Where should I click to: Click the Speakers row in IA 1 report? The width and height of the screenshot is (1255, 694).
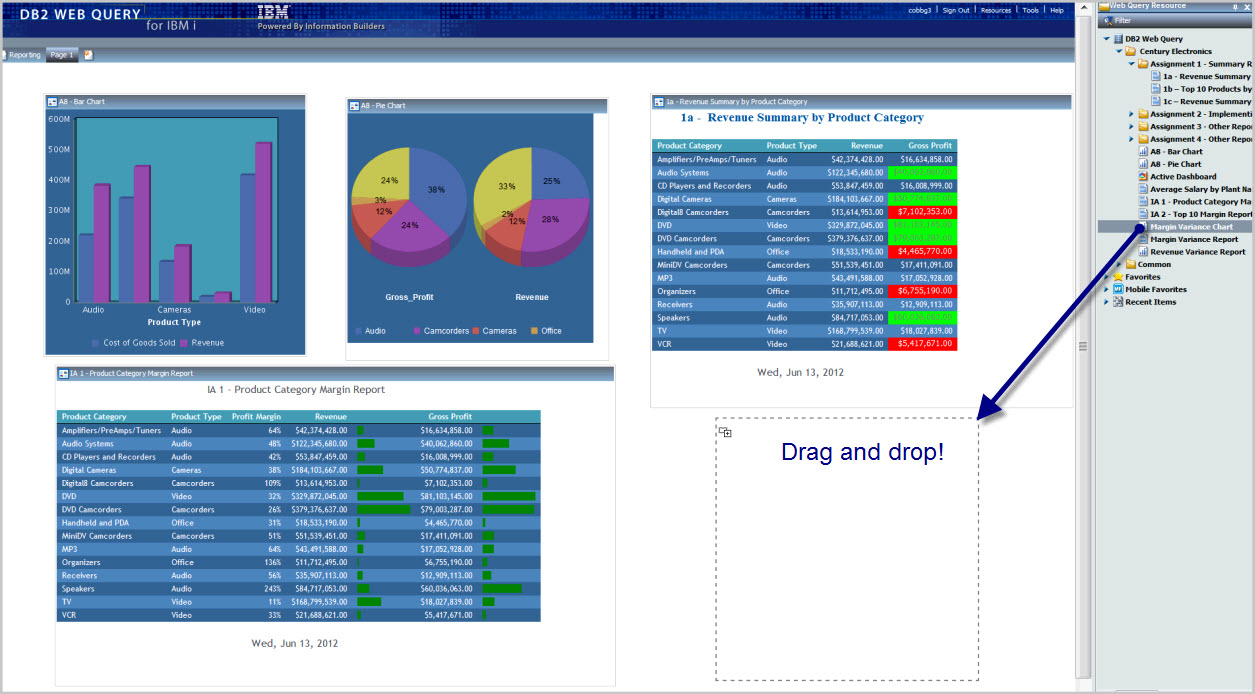pos(298,589)
